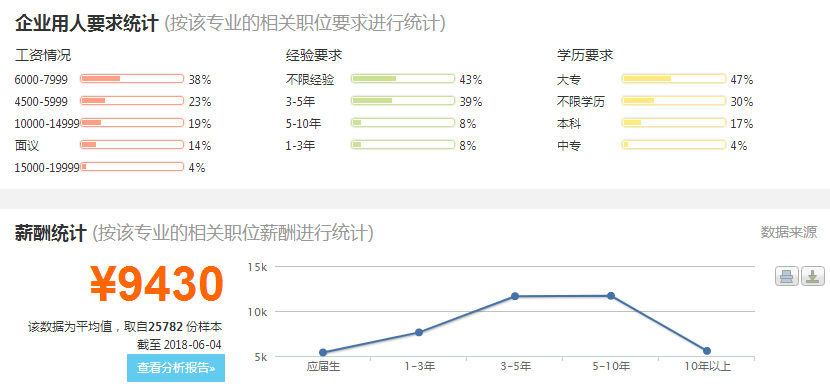Click the 10k axis label
The image size is (830, 392).
tap(258, 312)
